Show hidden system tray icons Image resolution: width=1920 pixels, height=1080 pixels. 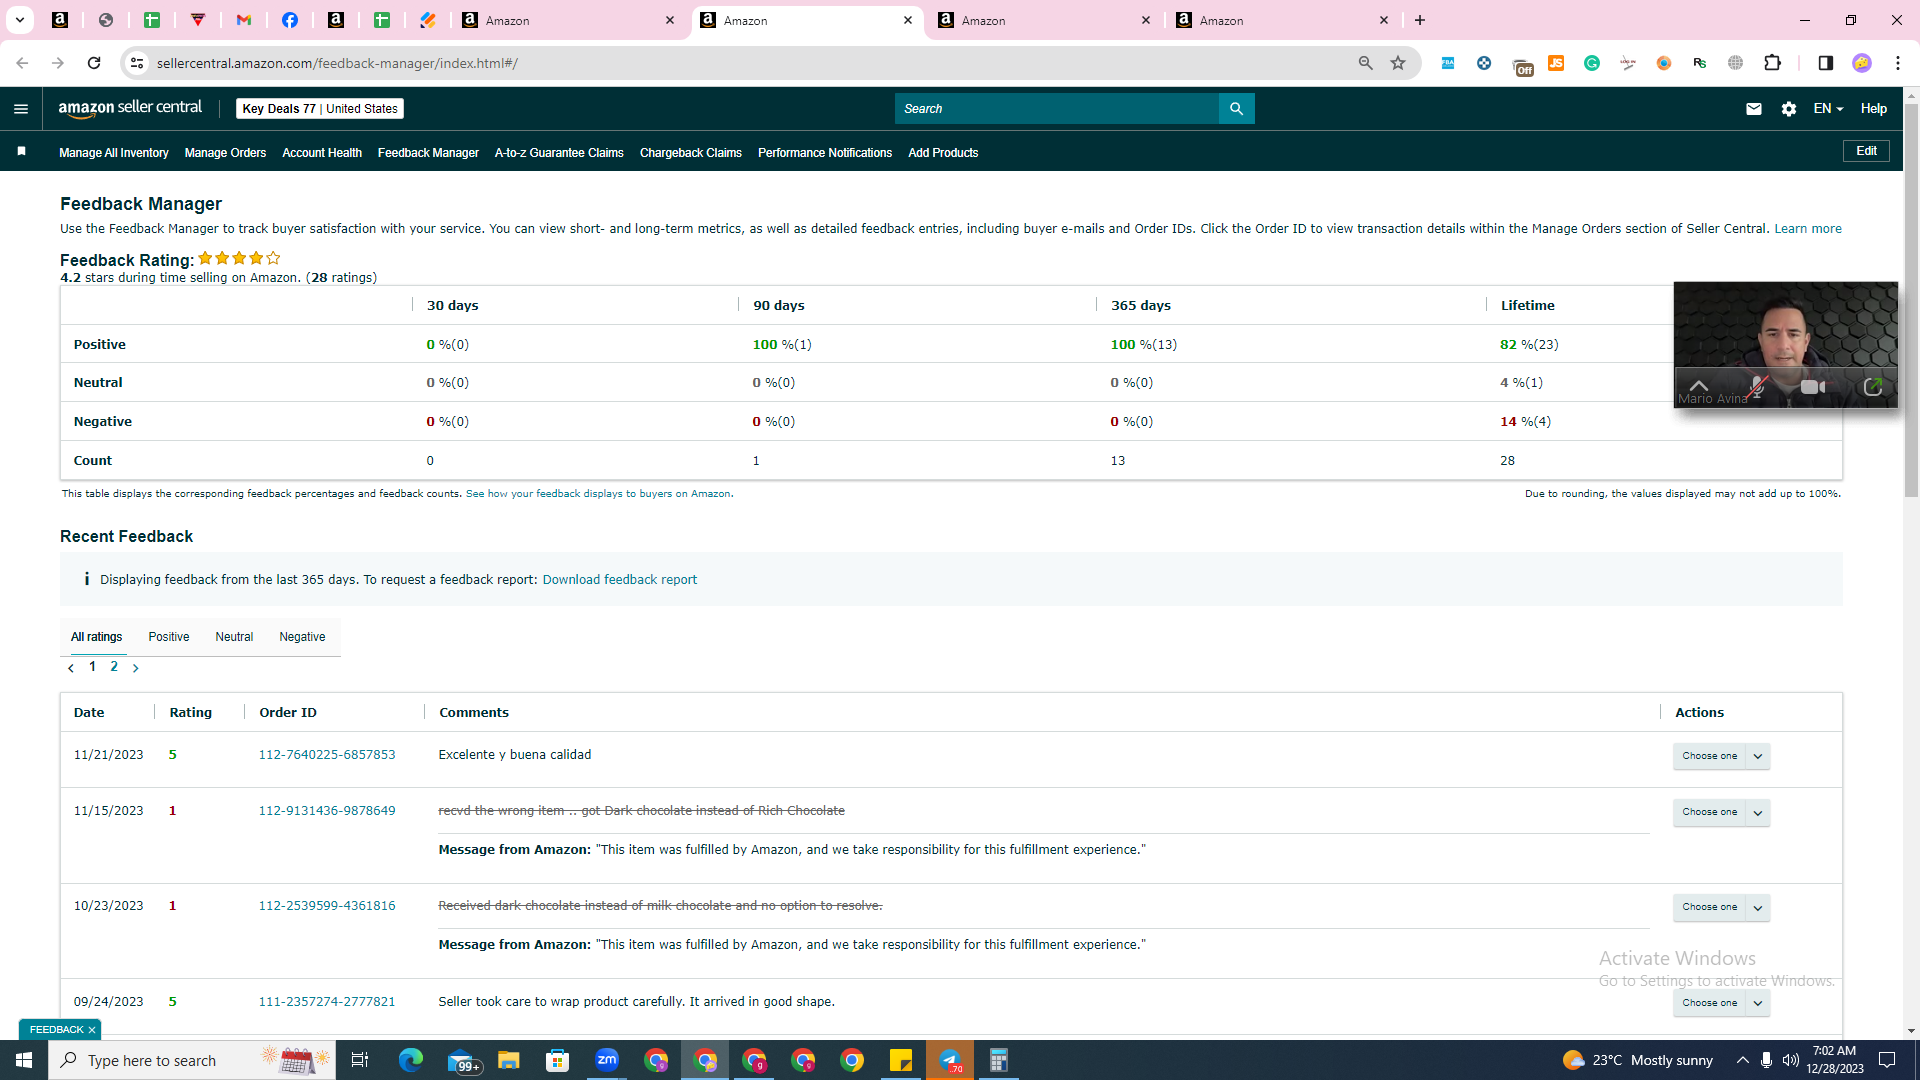1743,1060
